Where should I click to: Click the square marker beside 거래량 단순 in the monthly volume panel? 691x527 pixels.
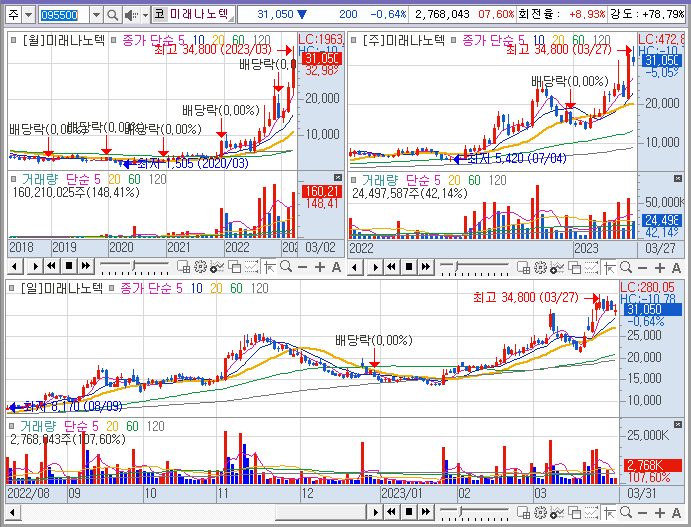pos(14,179)
